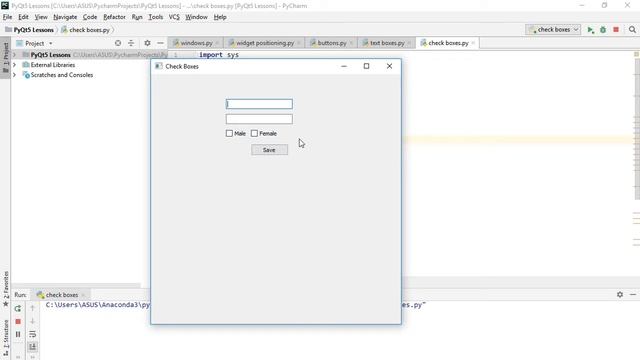This screenshot has height=360, width=640.
Task: Close the windows.py editor tab
Action: (x=217, y=43)
